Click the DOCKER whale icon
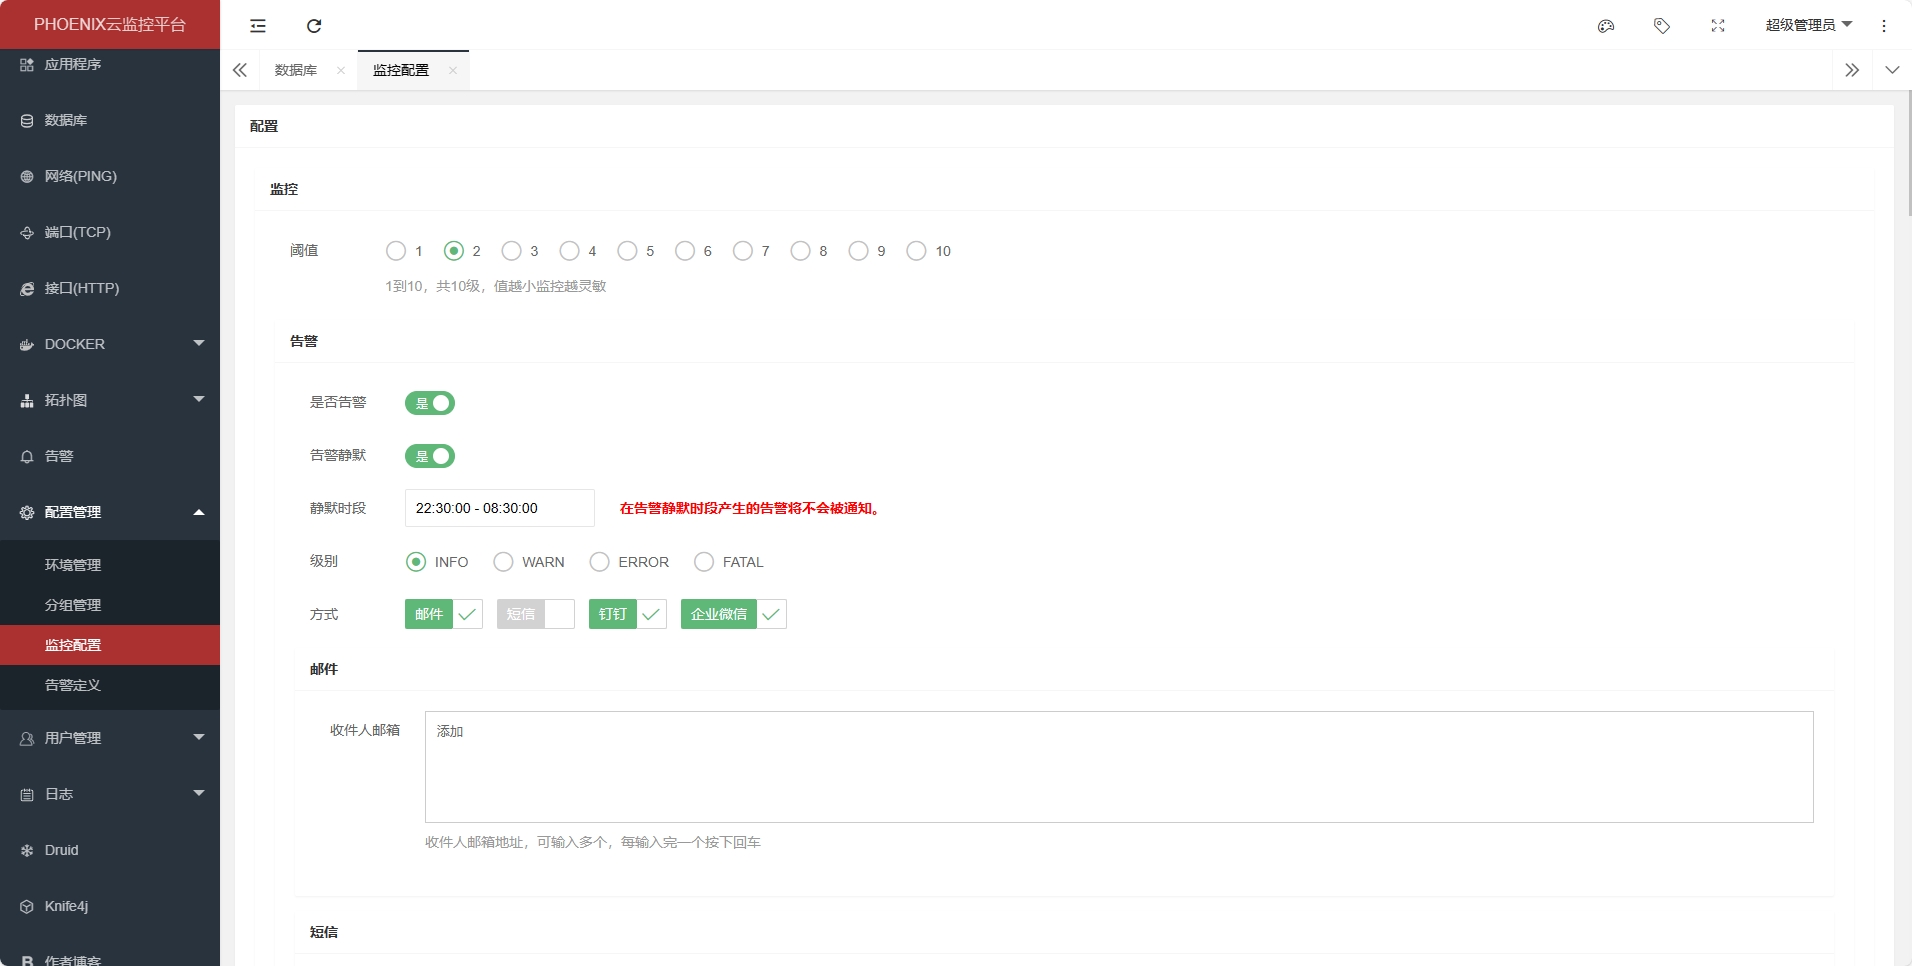 [27, 344]
